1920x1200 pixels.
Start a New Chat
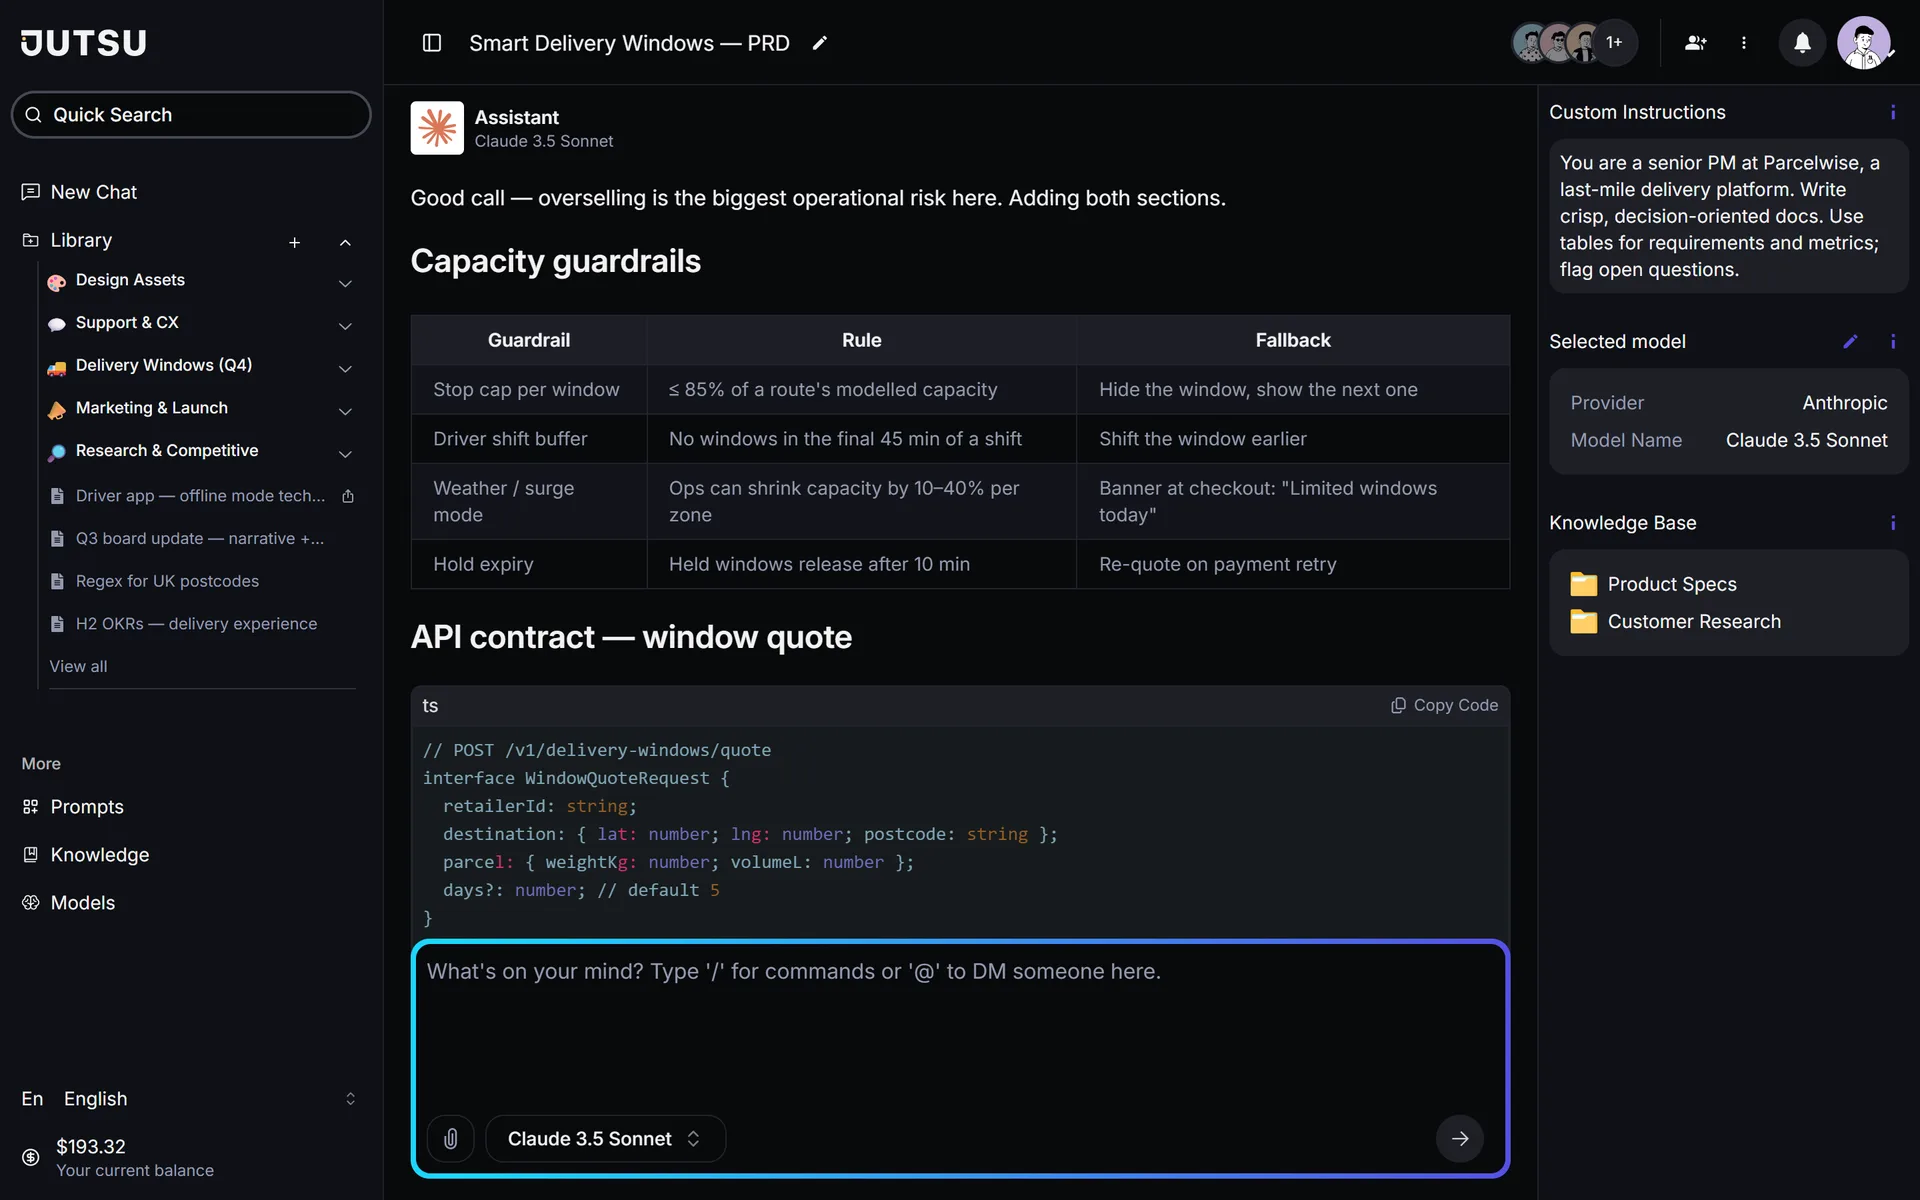(80, 192)
